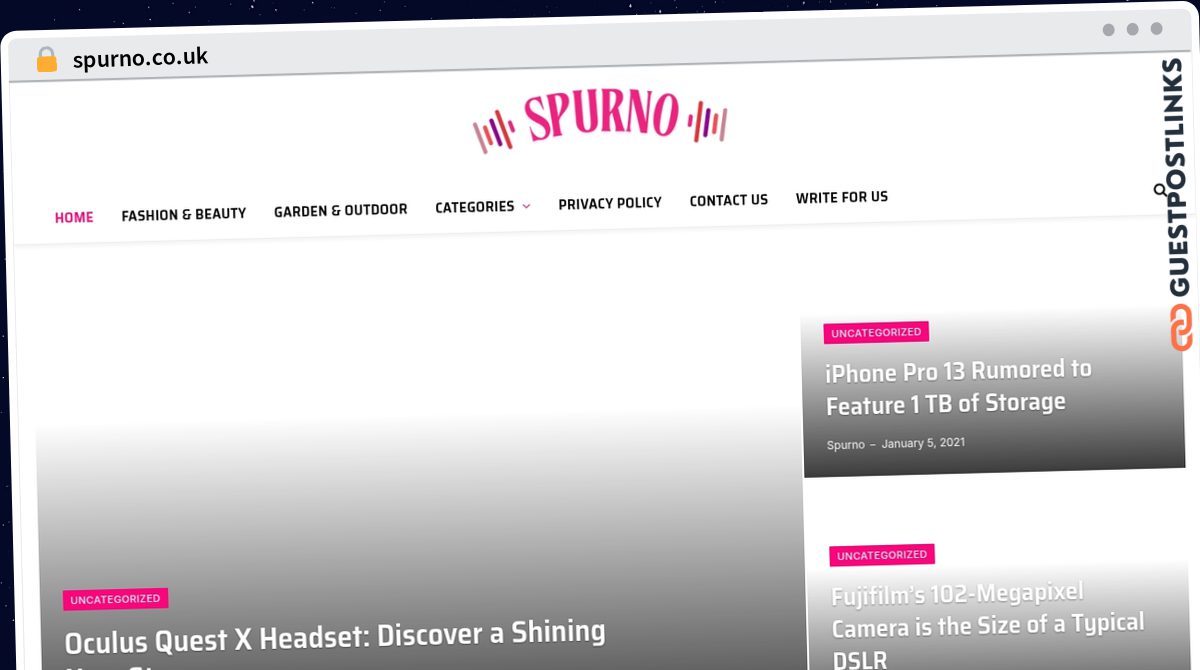Viewport: 1200px width, 670px height.
Task: Read the Fujifilm 102-Megapixel Camera article
Action: (988, 625)
